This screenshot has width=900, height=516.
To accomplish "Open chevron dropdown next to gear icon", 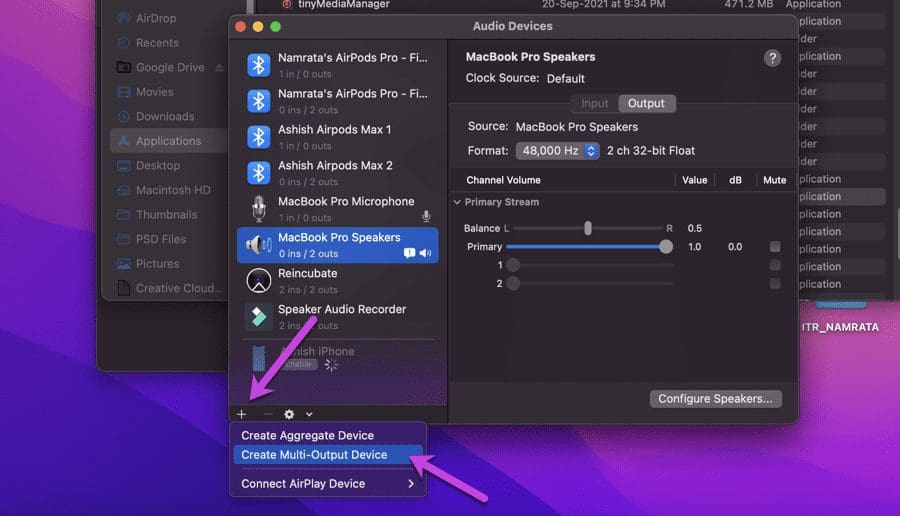I will [x=309, y=414].
